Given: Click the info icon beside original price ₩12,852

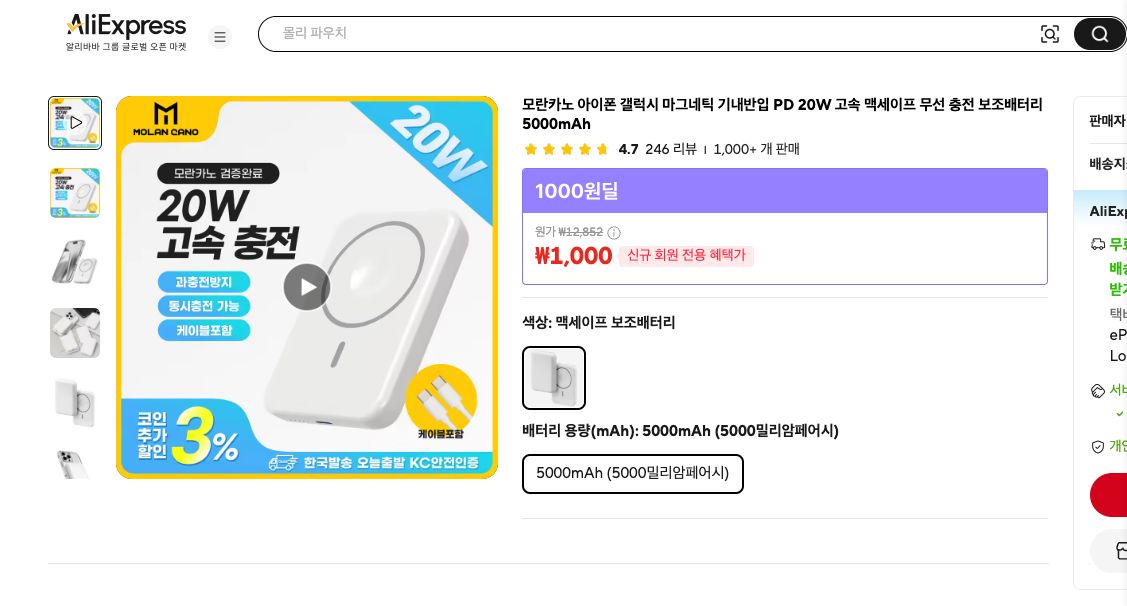Looking at the screenshot, I should 613,232.
